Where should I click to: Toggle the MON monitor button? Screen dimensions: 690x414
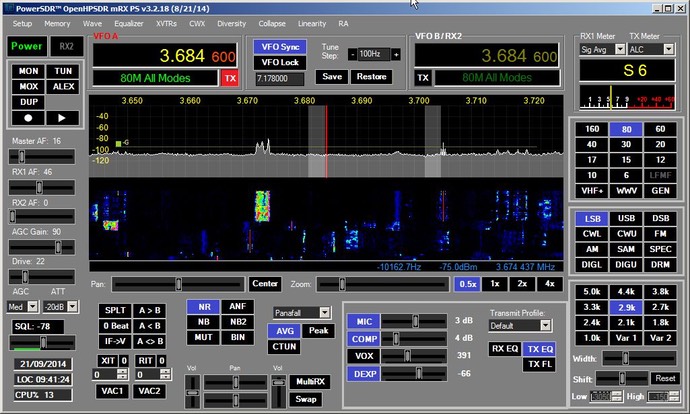[x=28, y=71]
